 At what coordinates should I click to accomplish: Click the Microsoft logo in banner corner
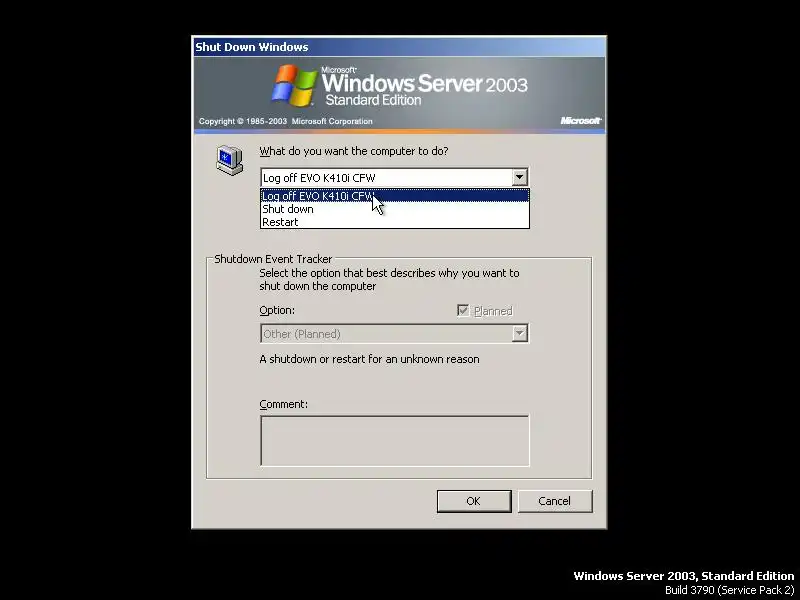[x=581, y=120]
